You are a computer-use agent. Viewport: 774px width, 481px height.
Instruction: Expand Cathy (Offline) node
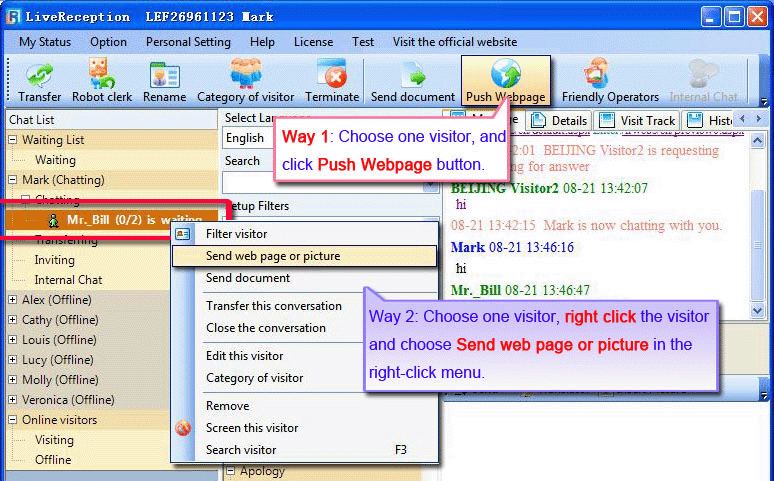(12, 320)
